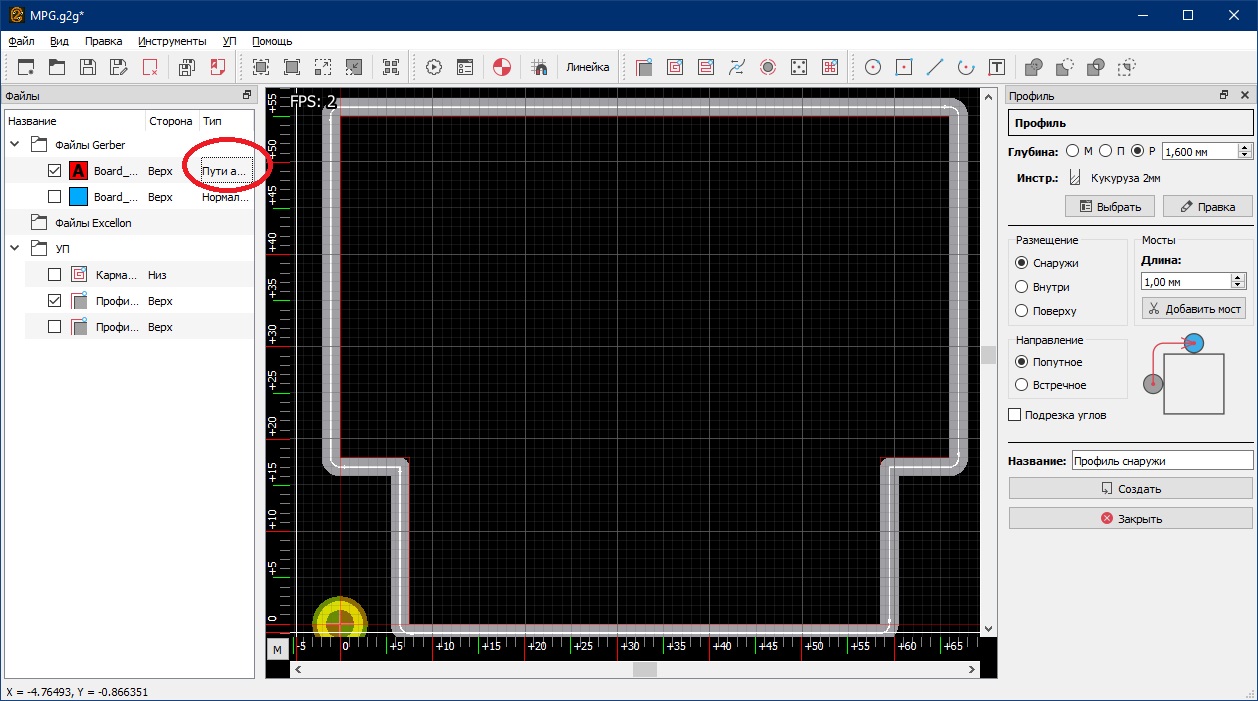Click the Subtract shapes dashed-circle icon

[1065, 67]
